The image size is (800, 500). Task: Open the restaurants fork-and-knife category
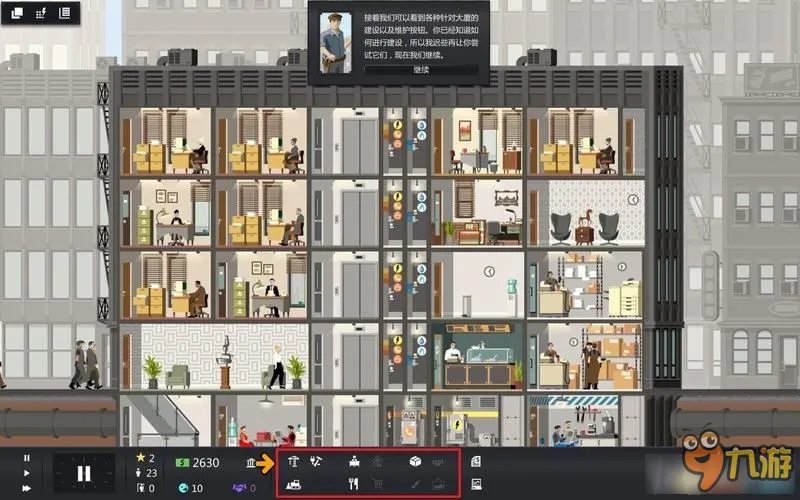[353, 484]
